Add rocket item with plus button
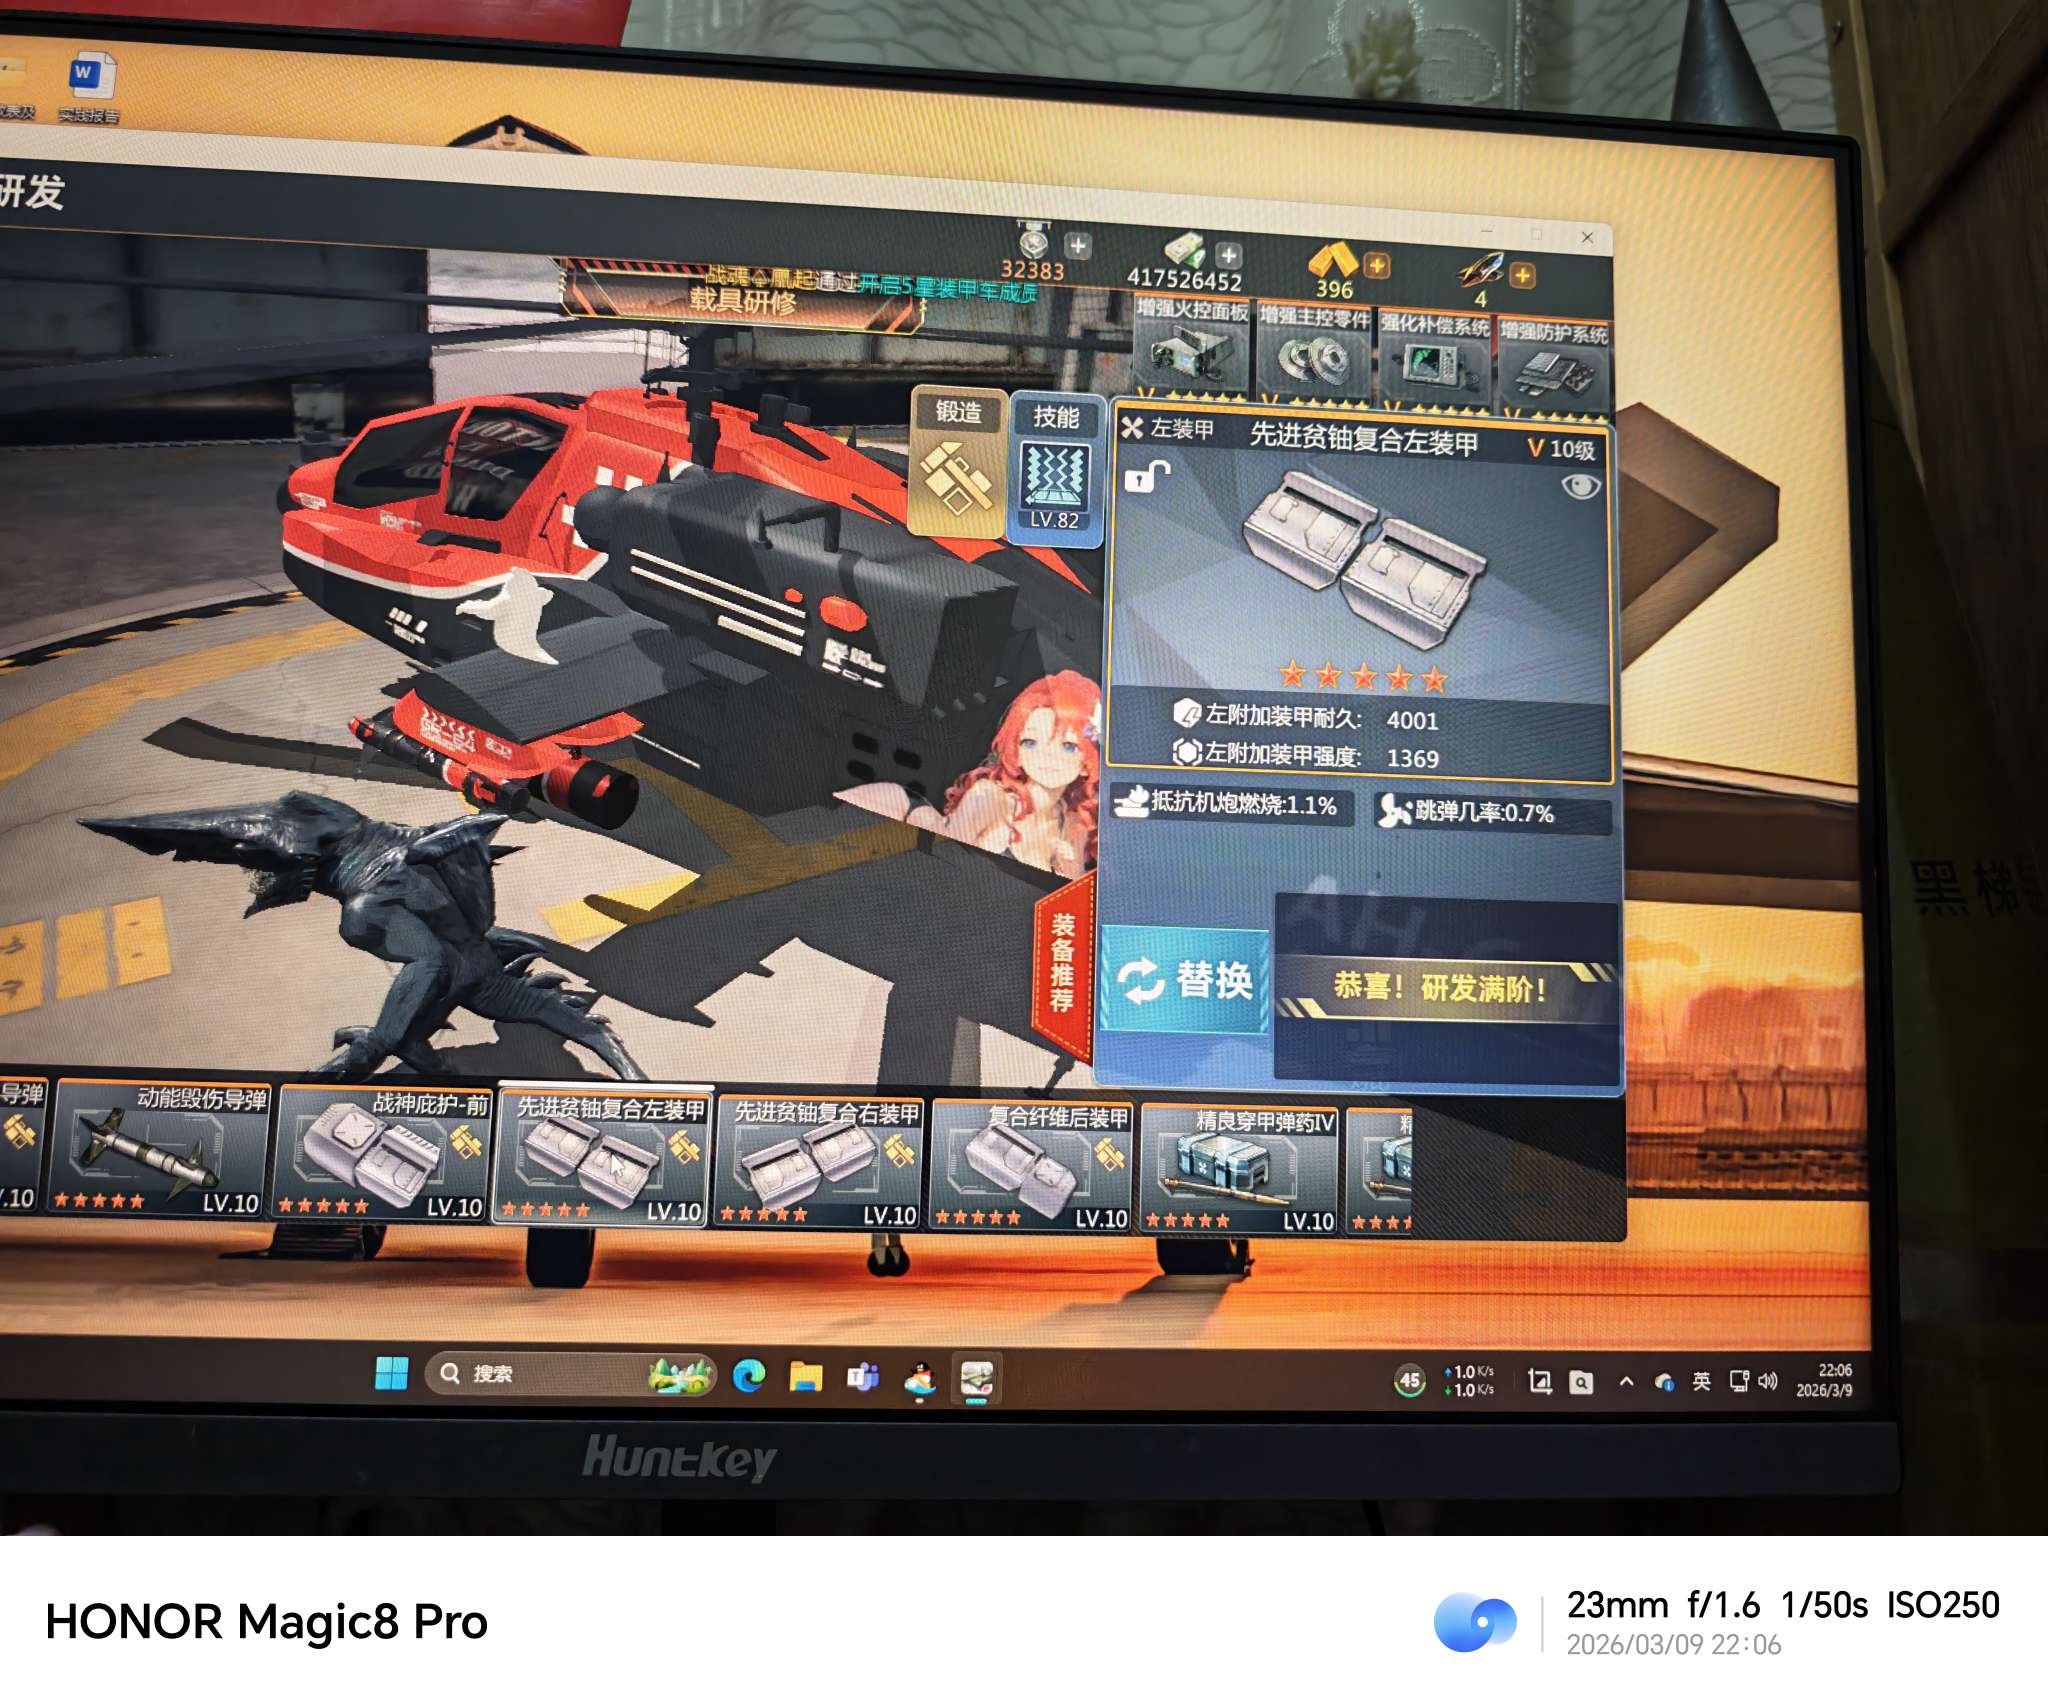2048x1708 pixels. [x=1522, y=275]
